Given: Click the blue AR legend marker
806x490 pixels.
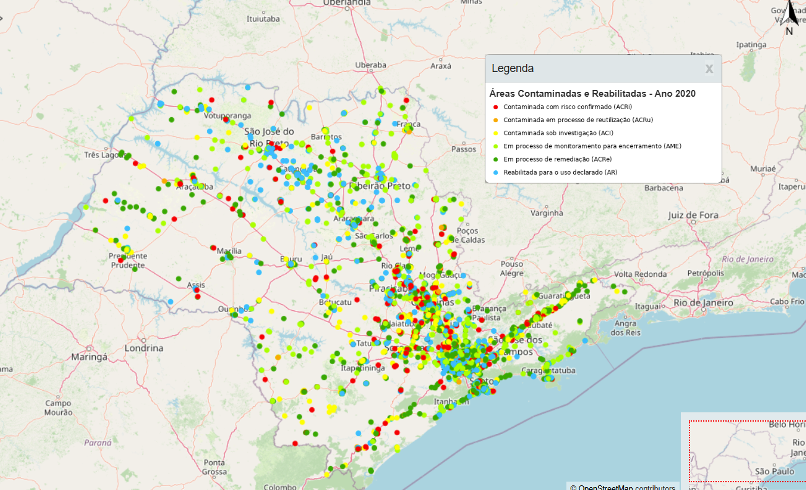Looking at the screenshot, I should (495, 172).
